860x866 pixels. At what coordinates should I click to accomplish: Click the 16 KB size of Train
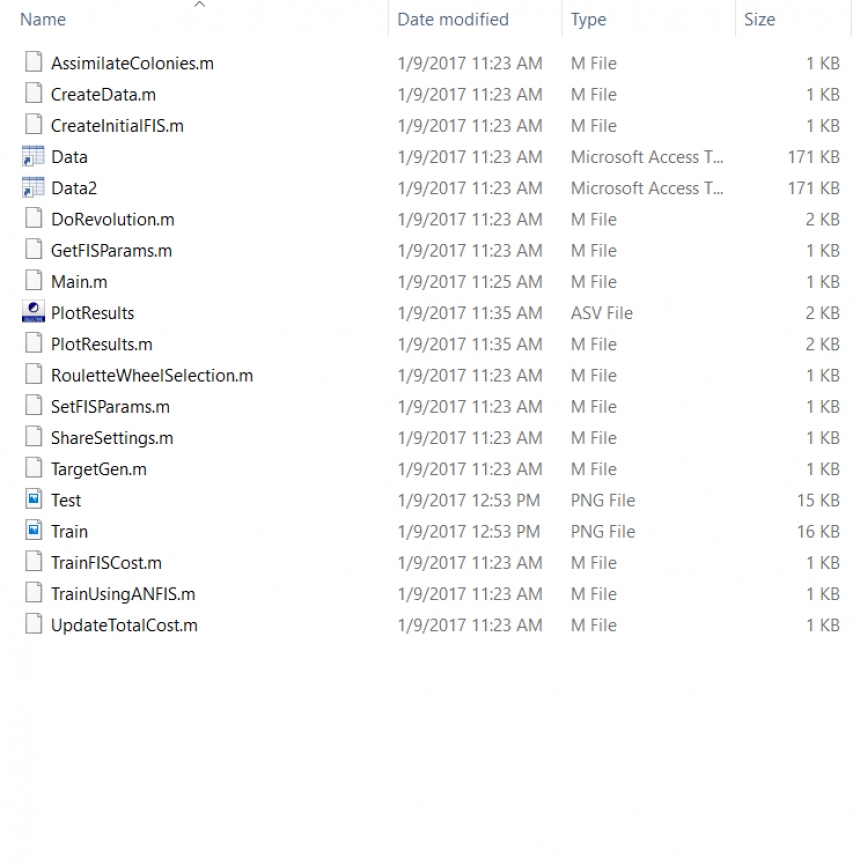click(818, 531)
